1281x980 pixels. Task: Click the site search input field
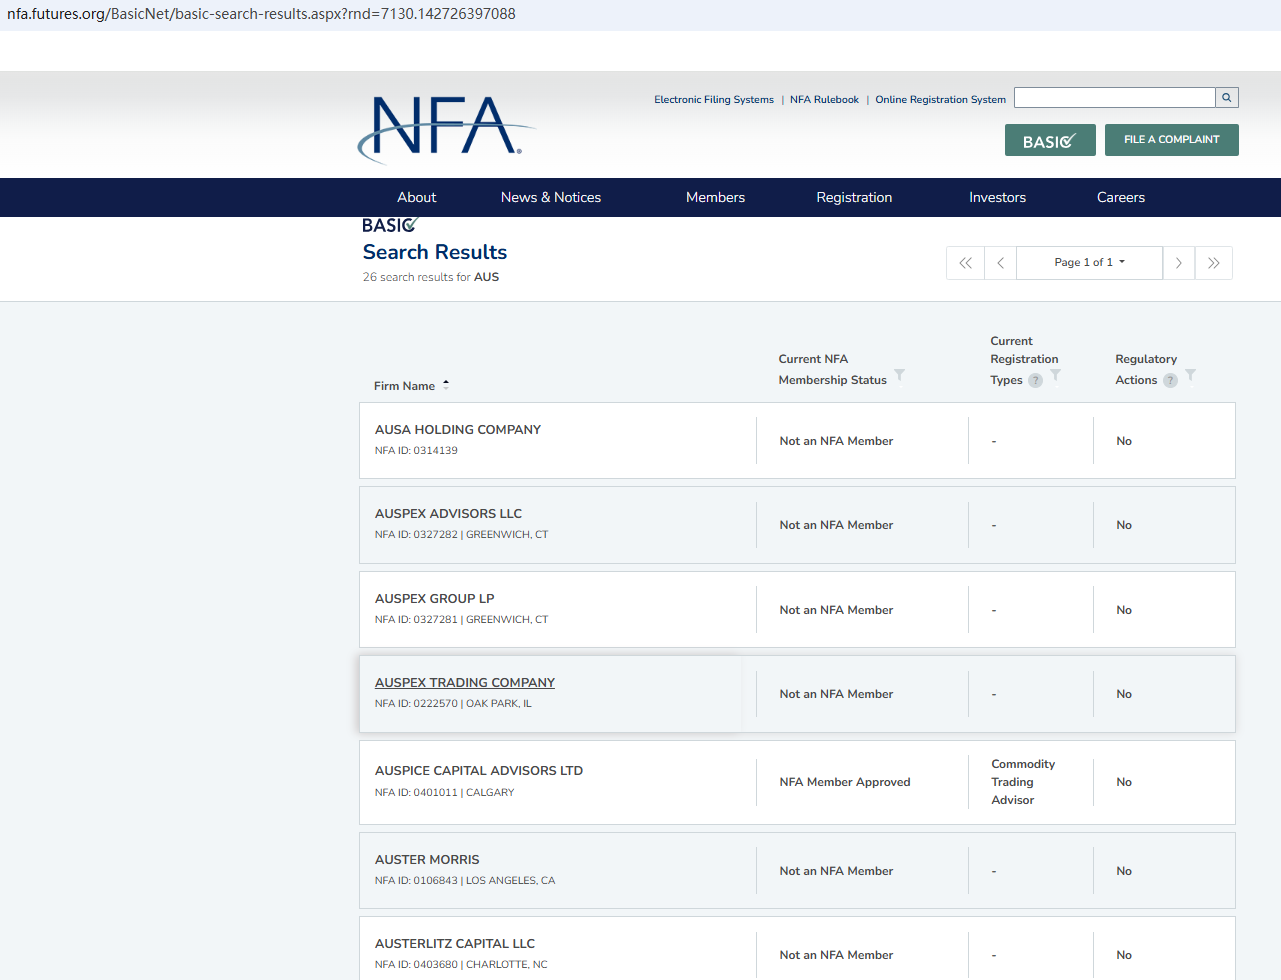1114,98
